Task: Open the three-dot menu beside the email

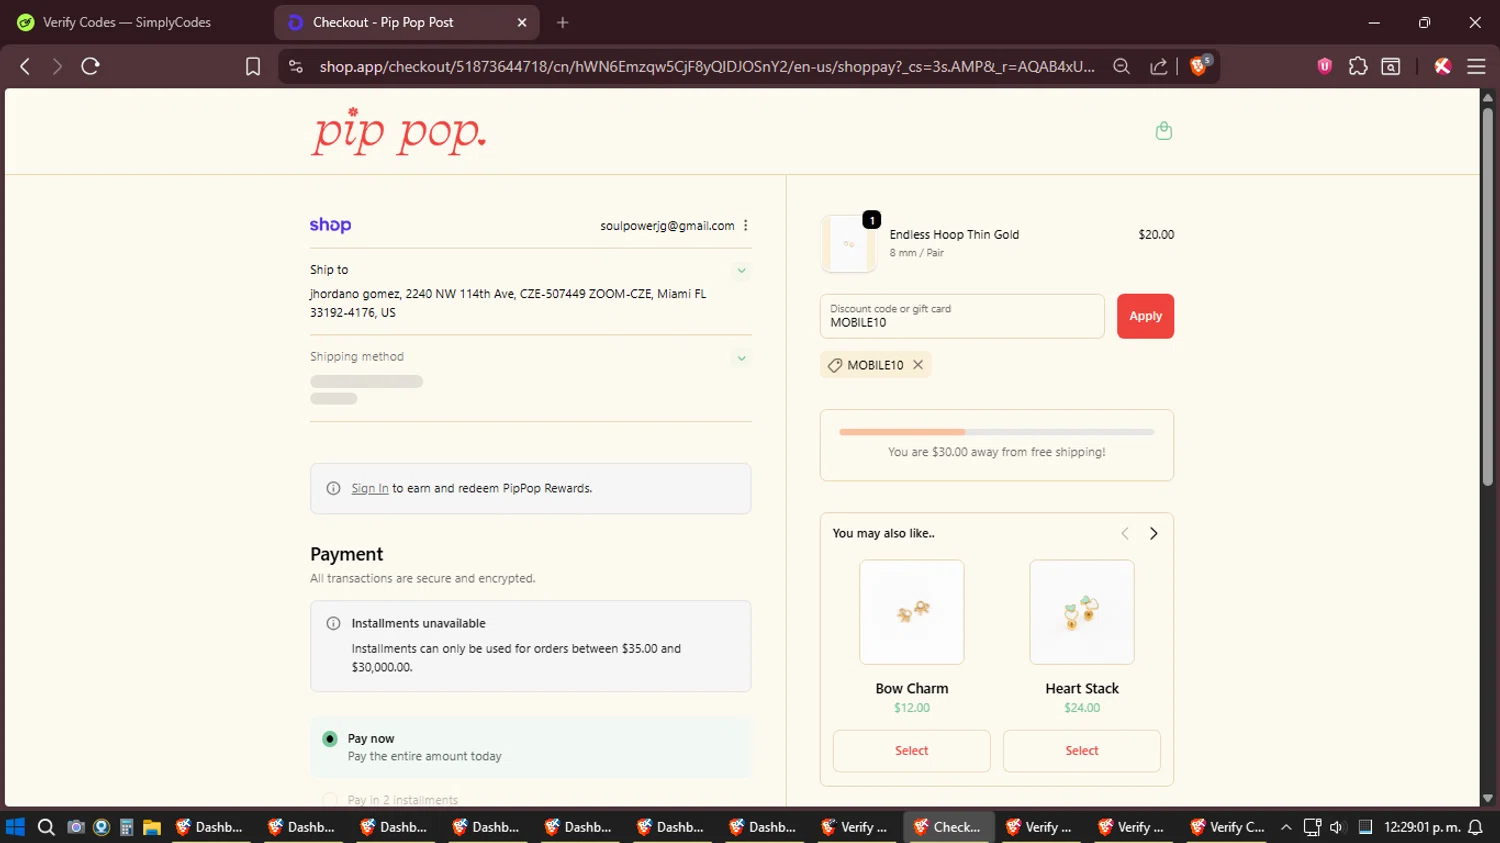Action: (x=746, y=225)
